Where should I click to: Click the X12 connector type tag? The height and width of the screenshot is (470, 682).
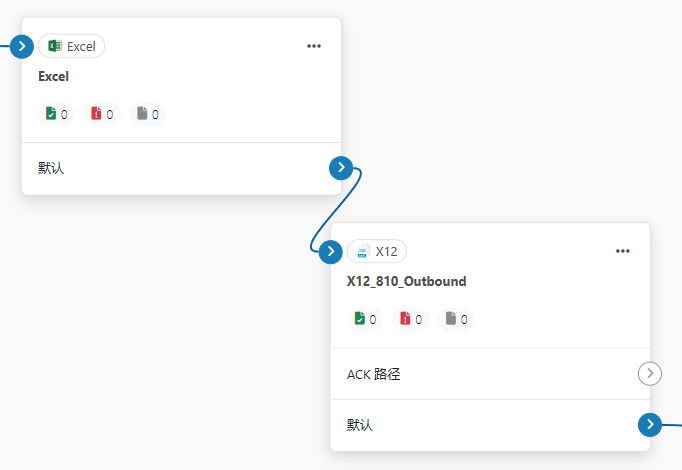(377, 251)
